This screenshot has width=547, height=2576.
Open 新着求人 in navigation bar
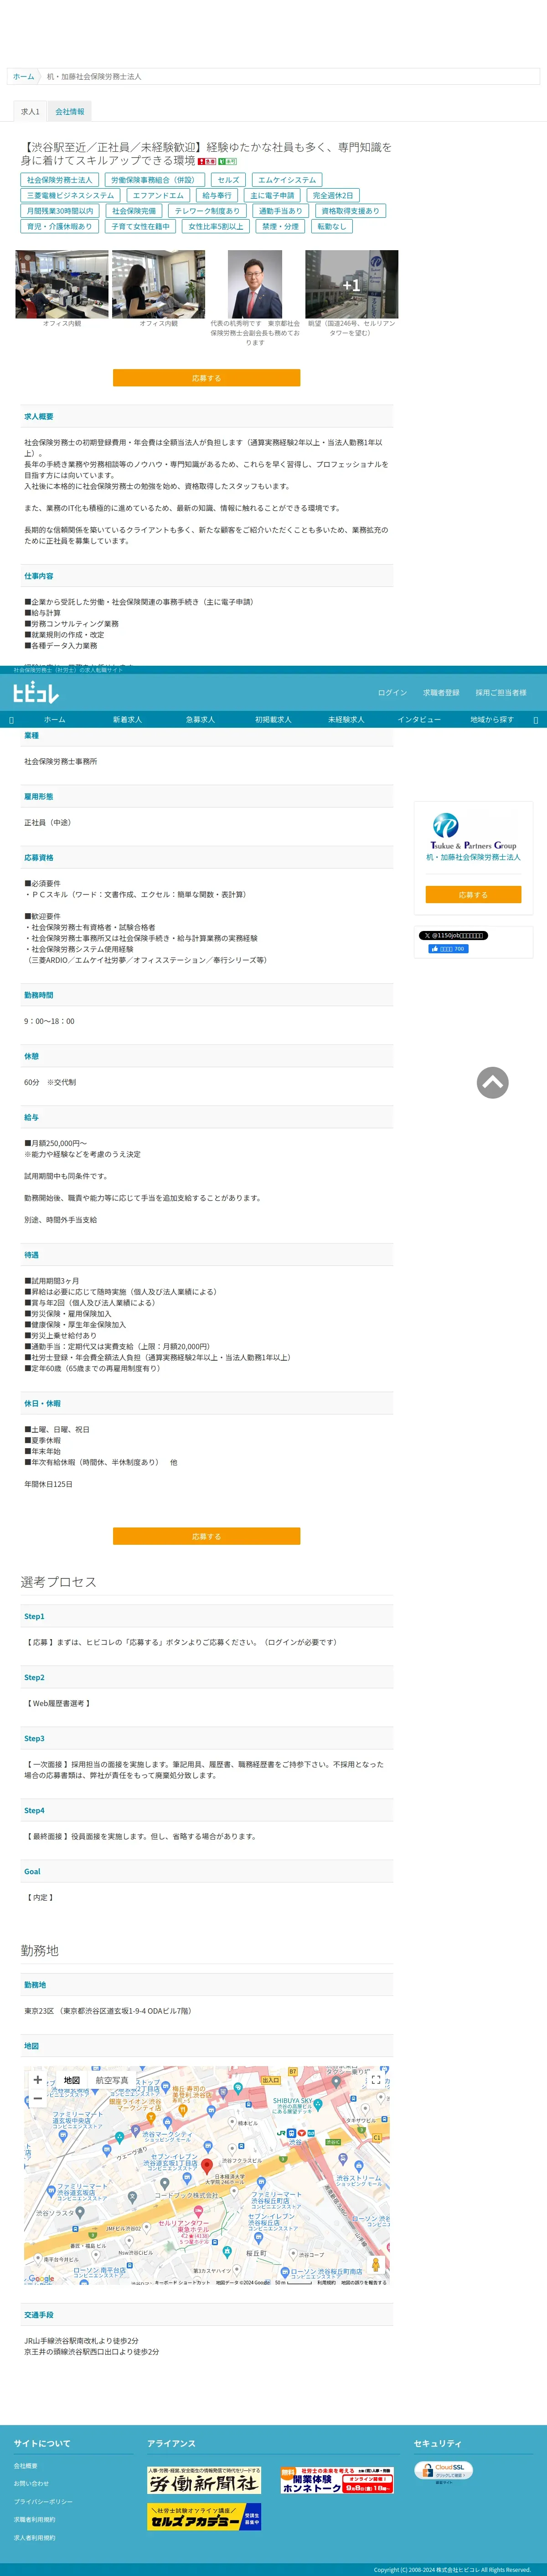point(127,720)
